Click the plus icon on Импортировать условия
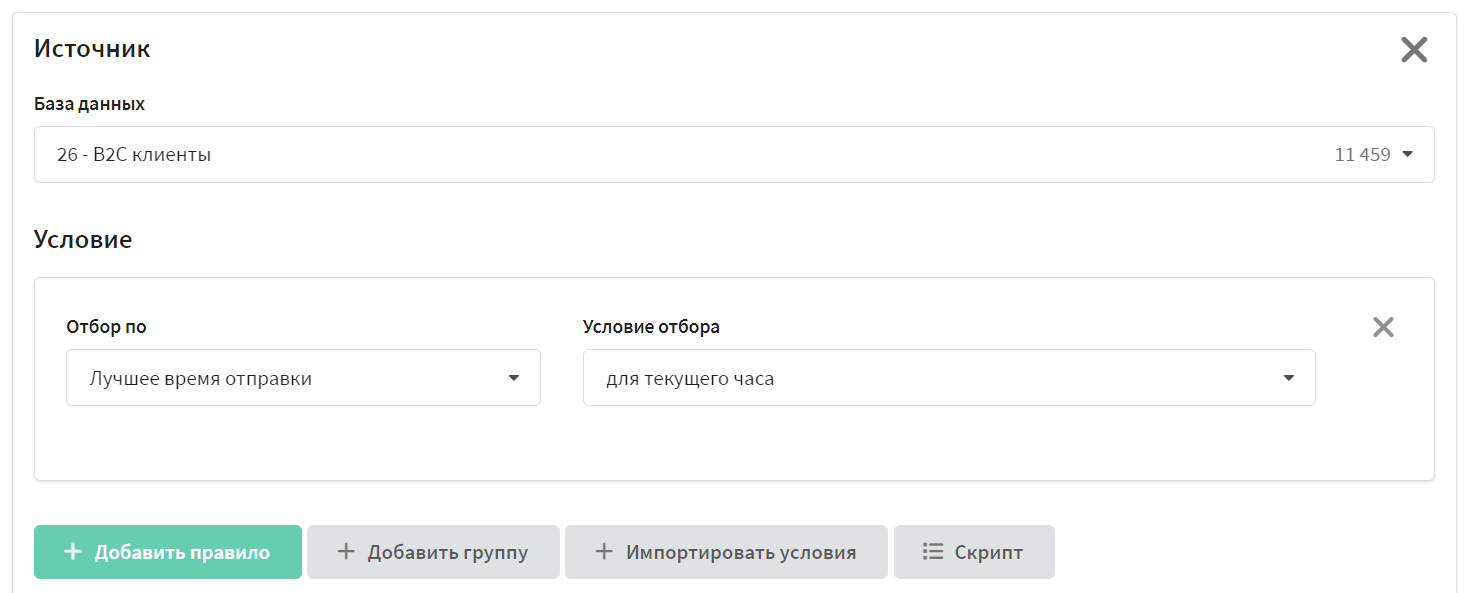The height and width of the screenshot is (593, 1469). (603, 552)
